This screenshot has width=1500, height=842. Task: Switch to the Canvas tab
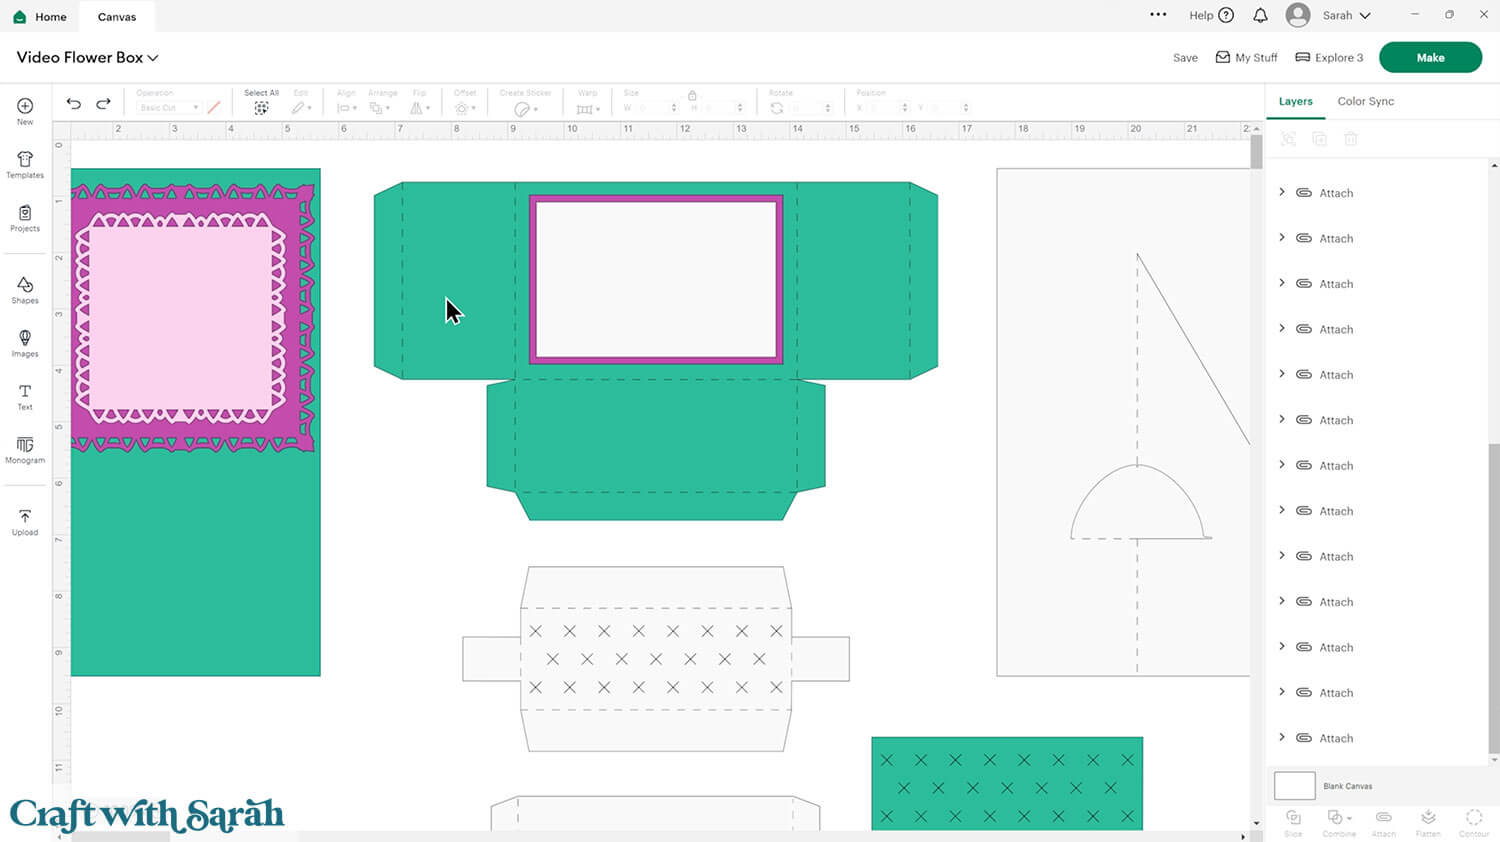click(117, 17)
